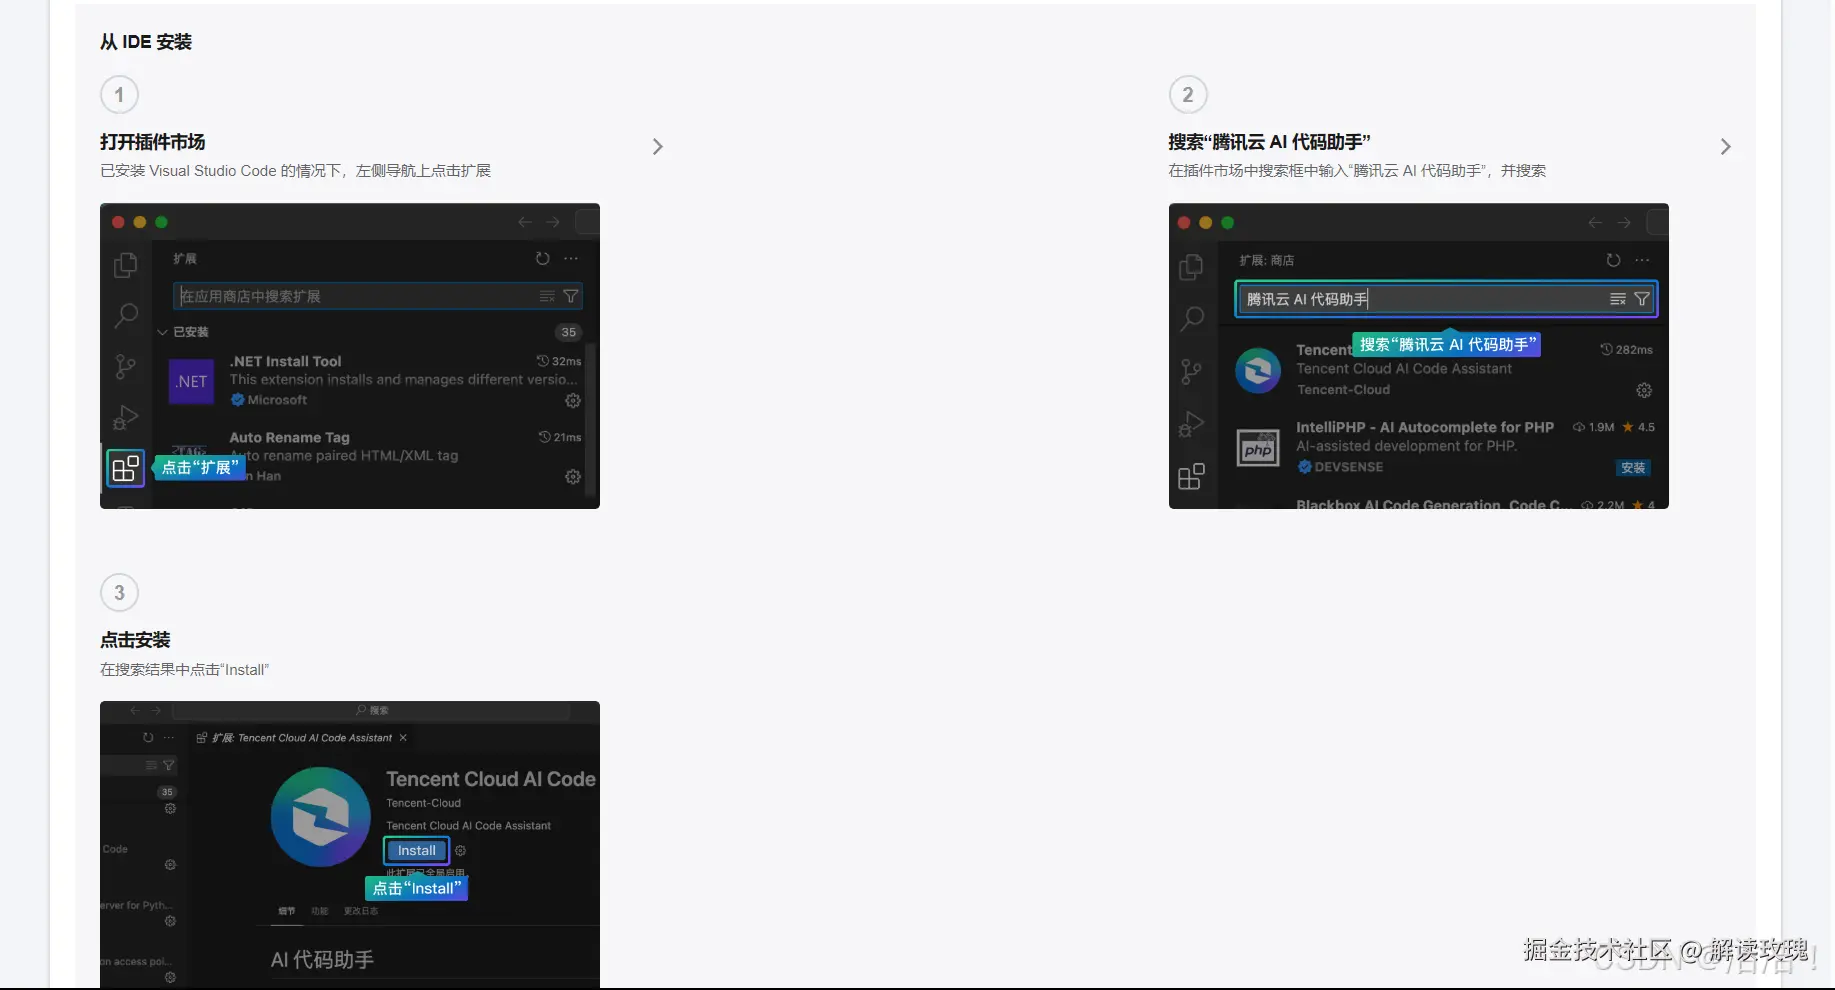Click the Search magnifier icon in step 1 sidebar
This screenshot has width=1835, height=990.
126,316
